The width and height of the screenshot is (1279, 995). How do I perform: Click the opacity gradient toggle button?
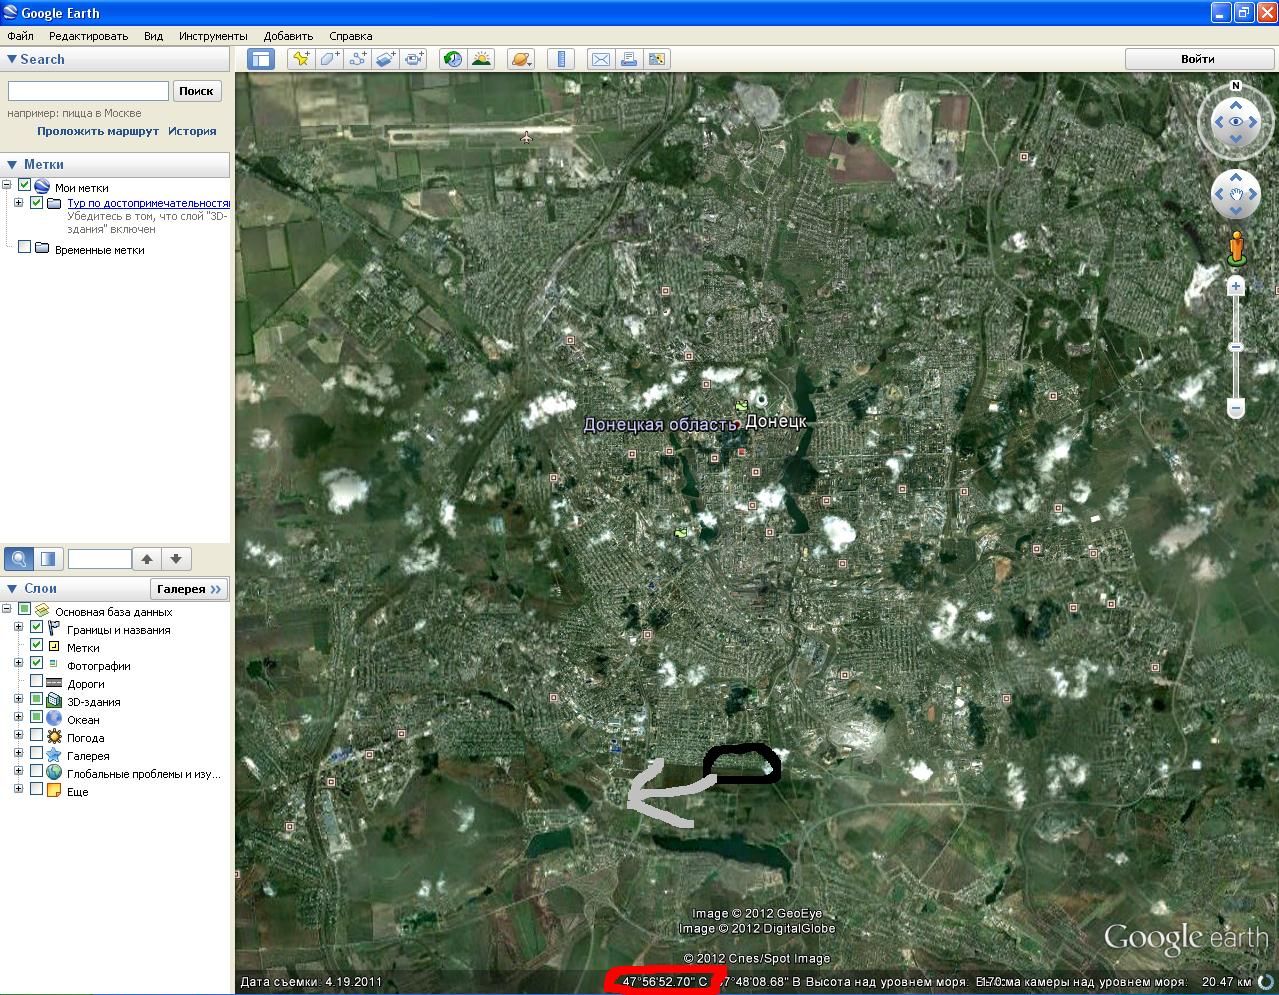48,559
